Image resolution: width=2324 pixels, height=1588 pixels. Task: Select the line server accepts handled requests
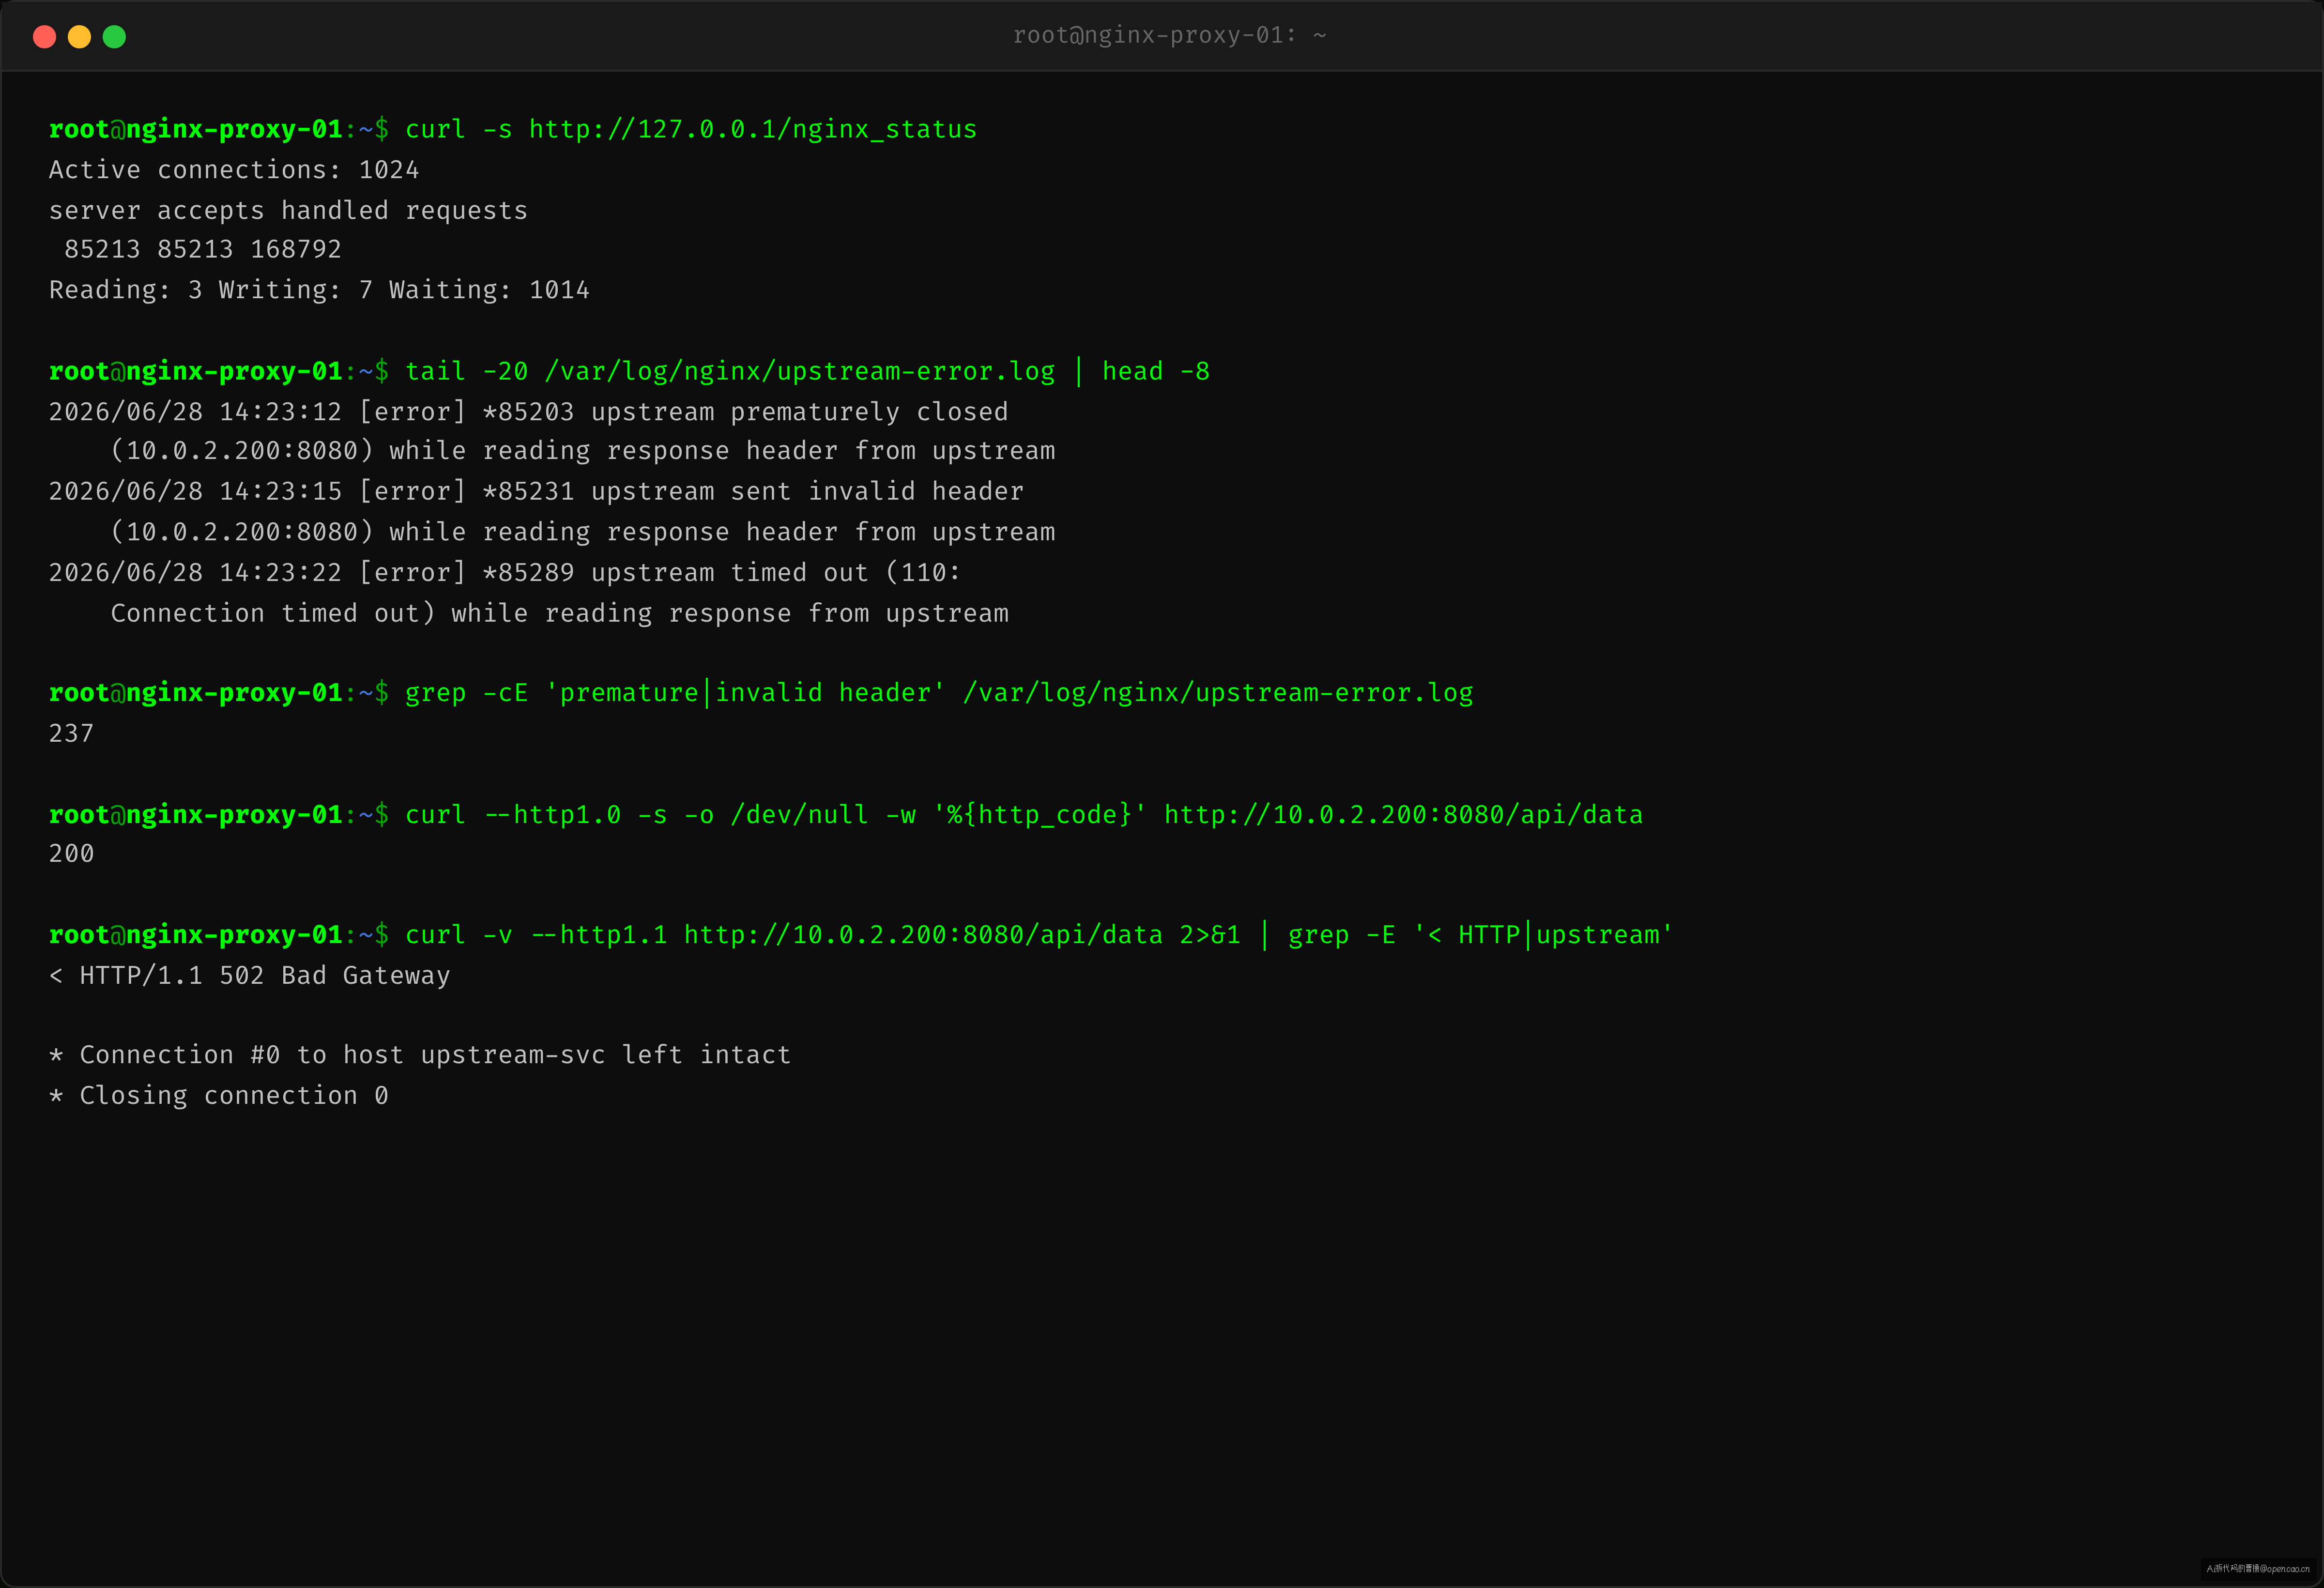[288, 210]
